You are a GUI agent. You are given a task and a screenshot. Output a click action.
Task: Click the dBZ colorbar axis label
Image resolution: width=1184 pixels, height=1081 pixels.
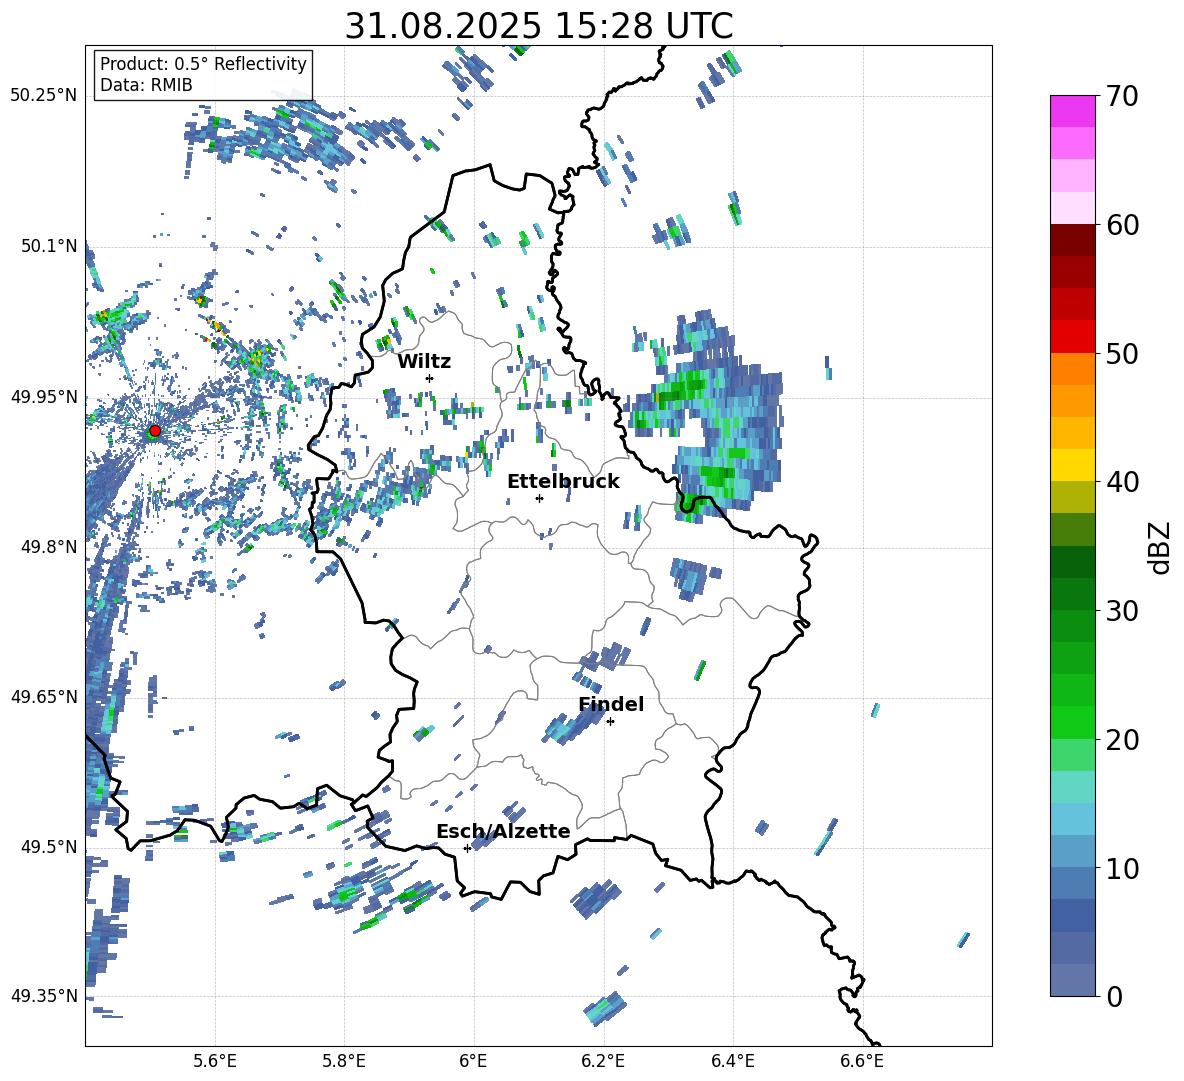point(1158,547)
